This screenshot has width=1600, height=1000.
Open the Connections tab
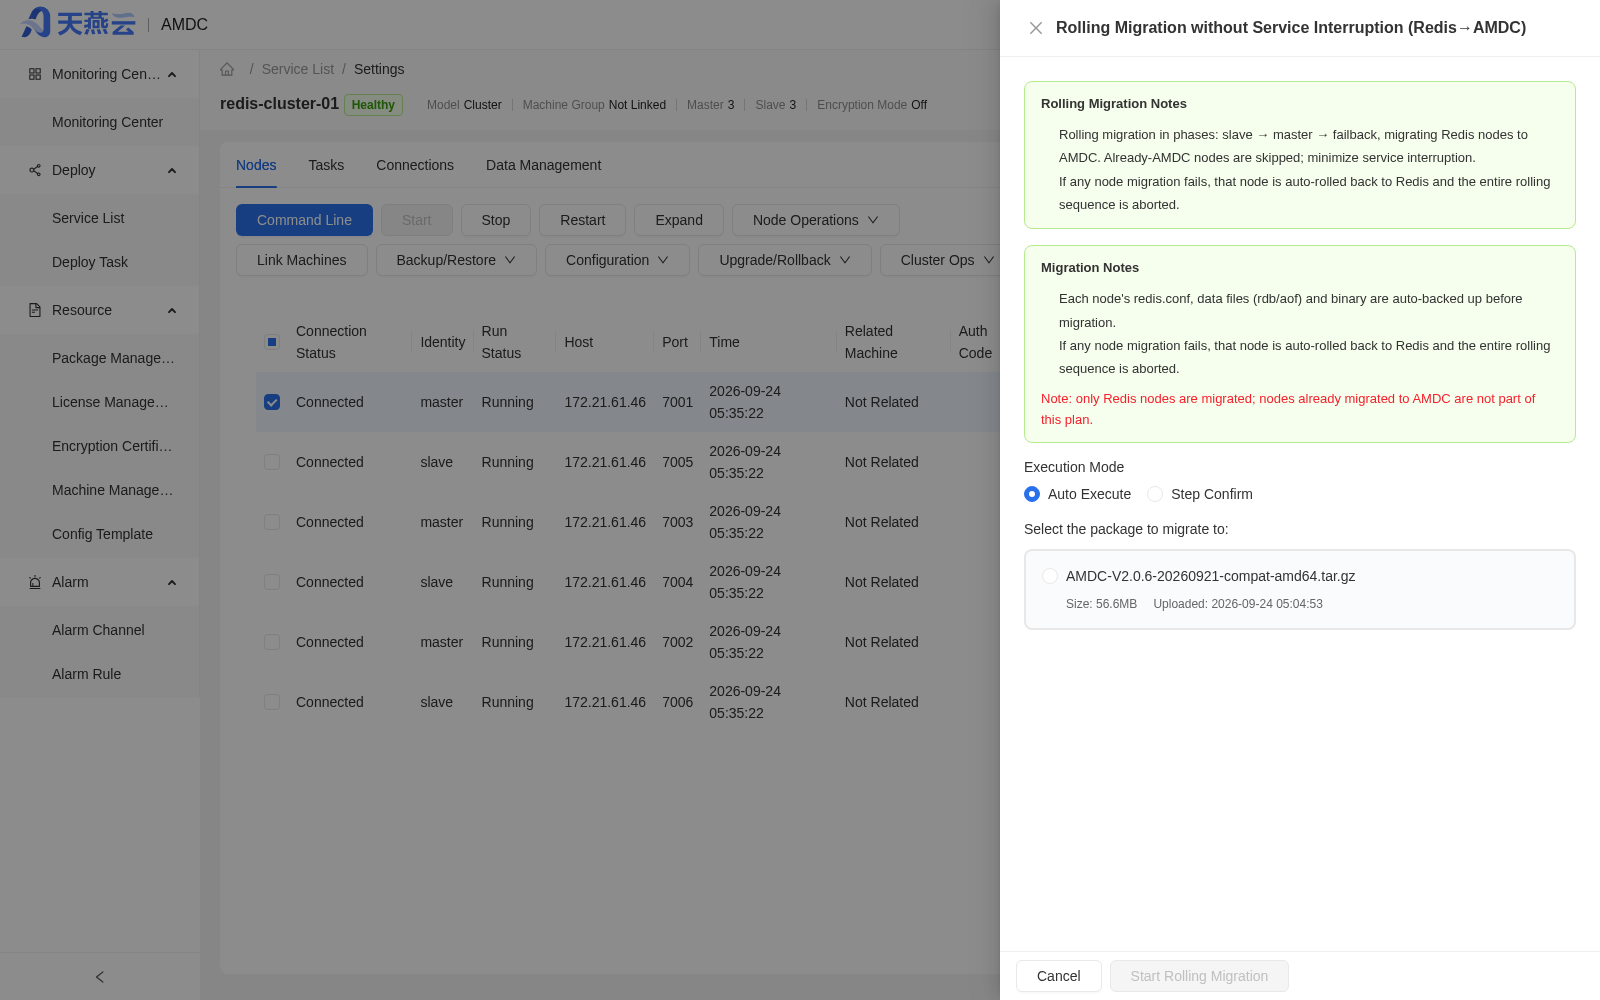pyautogui.click(x=415, y=165)
